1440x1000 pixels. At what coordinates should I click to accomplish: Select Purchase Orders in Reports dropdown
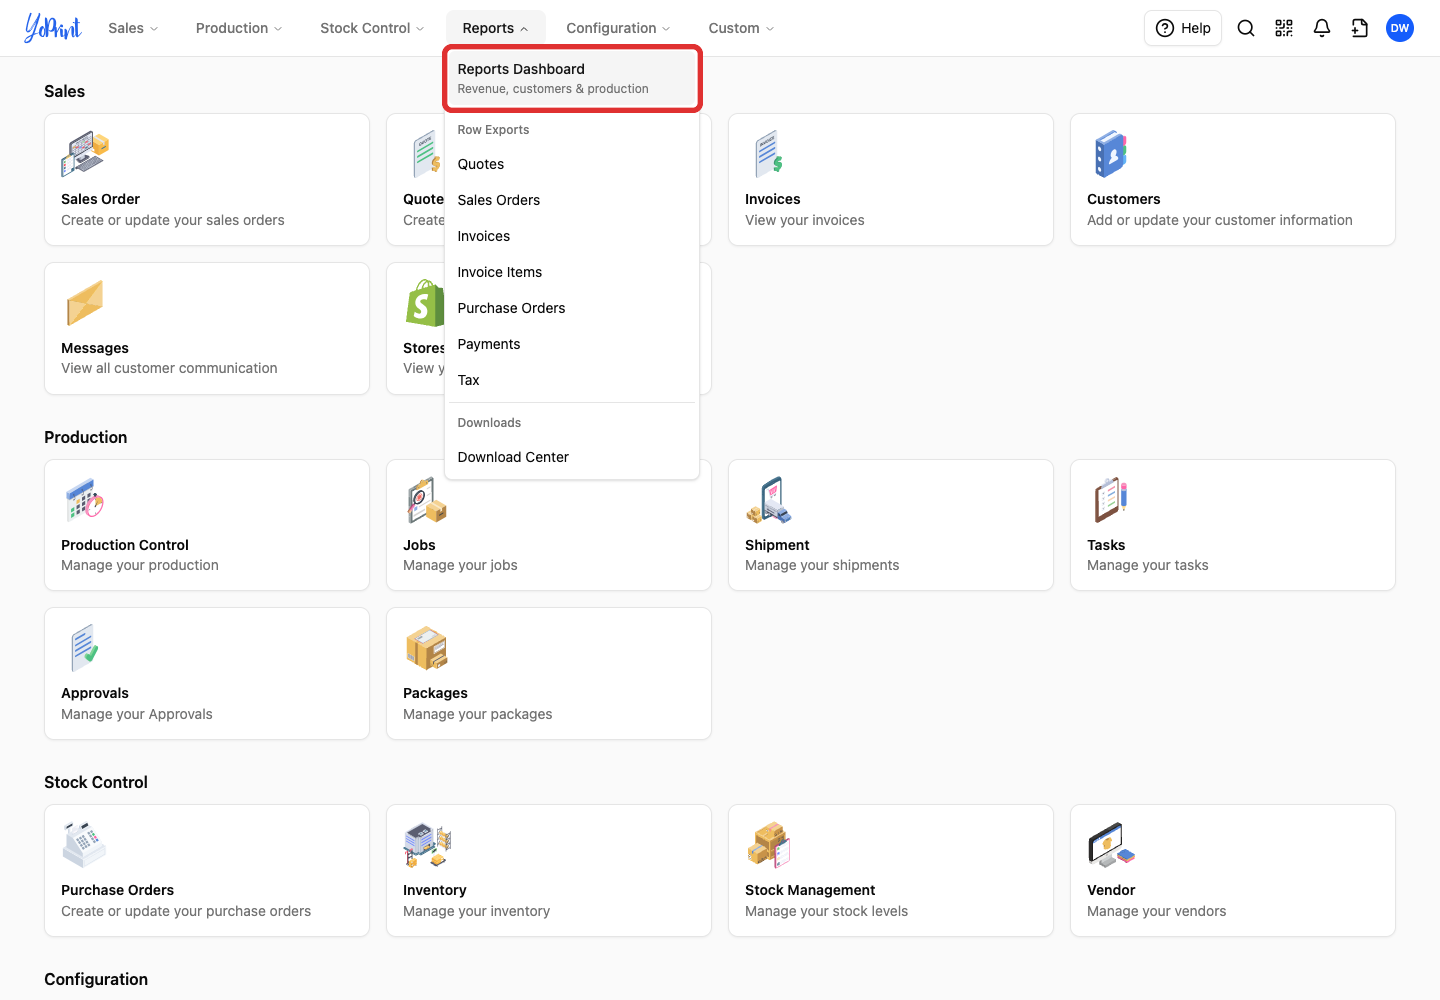[572, 308]
